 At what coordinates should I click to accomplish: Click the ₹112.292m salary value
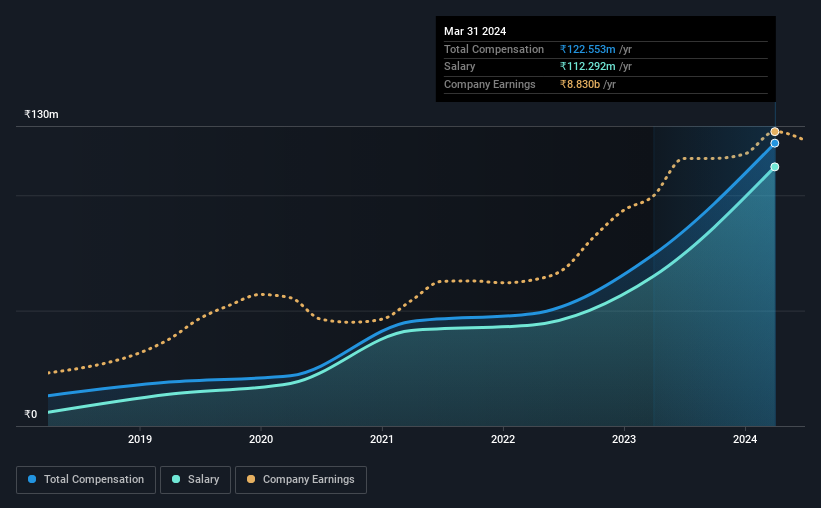[587, 67]
